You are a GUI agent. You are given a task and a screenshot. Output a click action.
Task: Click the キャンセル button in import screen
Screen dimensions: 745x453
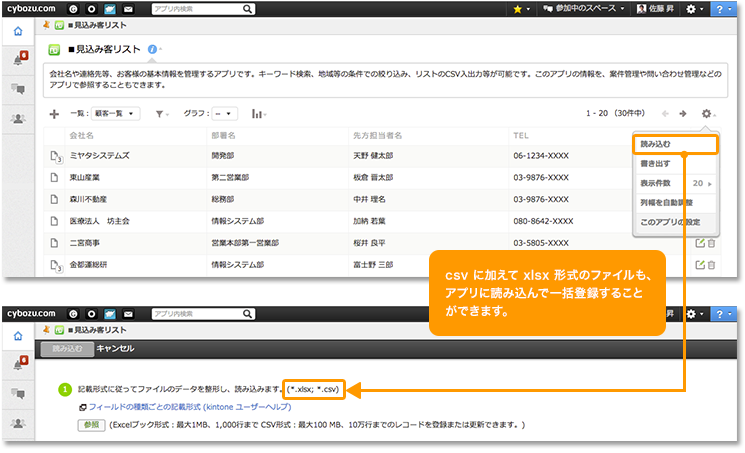[x=115, y=348]
